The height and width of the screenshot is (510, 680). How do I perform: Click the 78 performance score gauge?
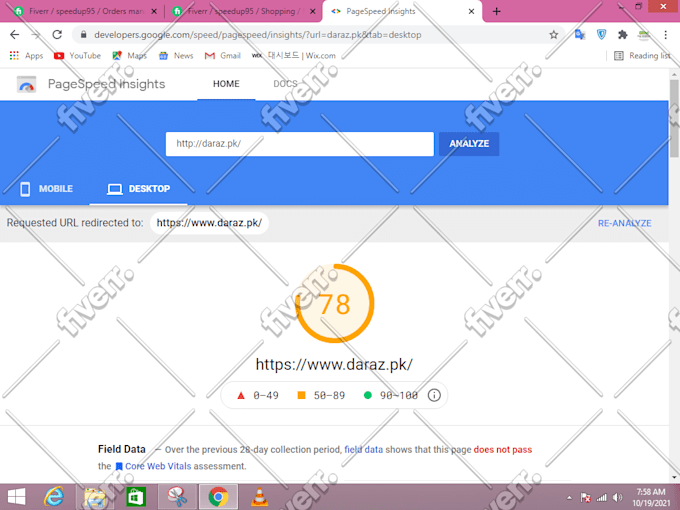[x=334, y=303]
